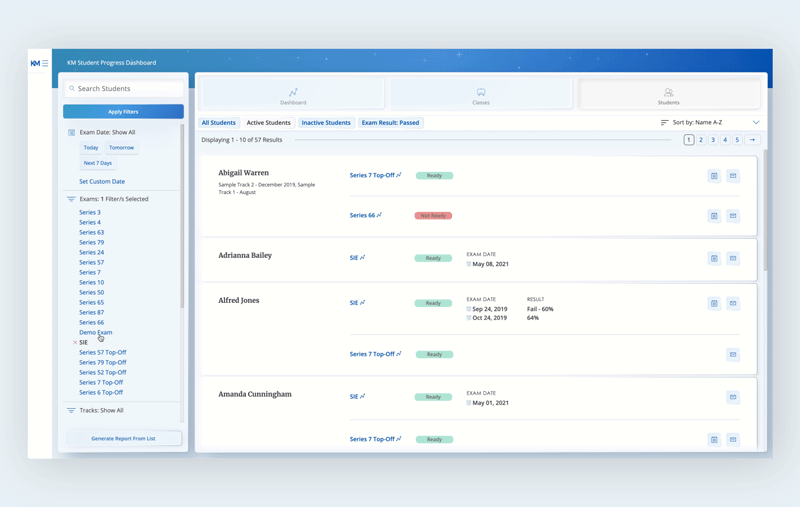
Task: Toggle the Inactive Students filter
Action: point(326,123)
